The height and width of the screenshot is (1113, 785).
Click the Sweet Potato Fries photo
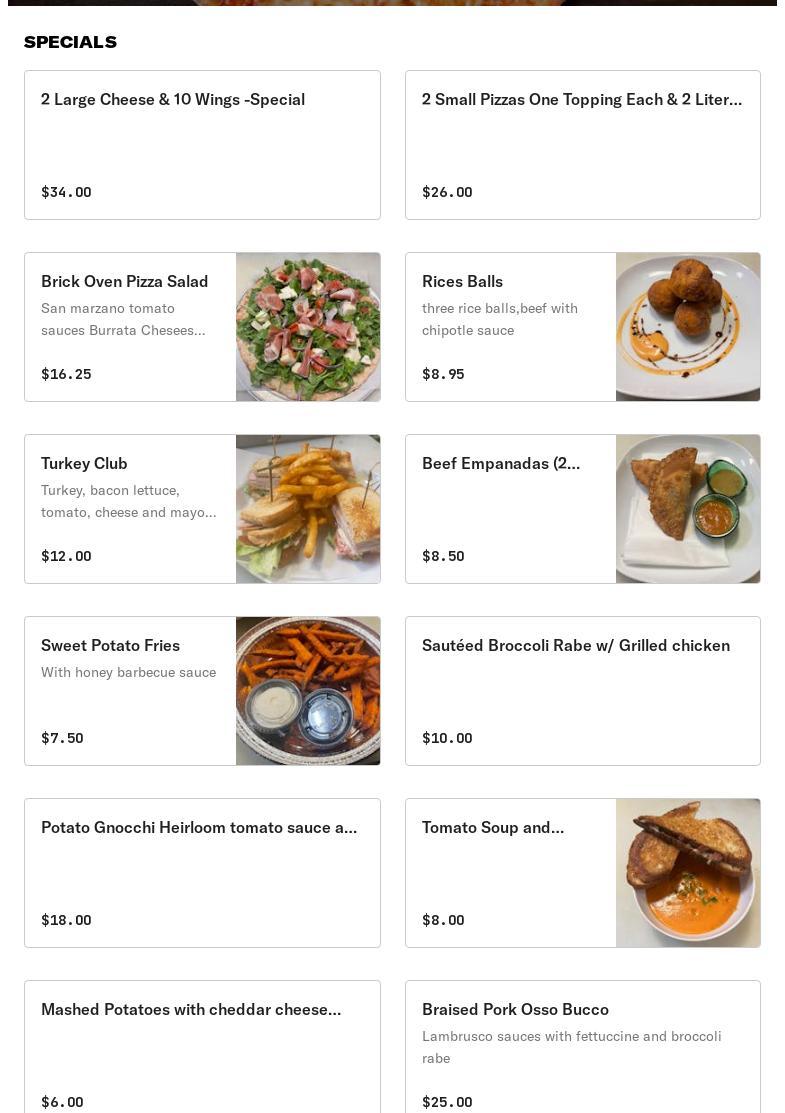[x=308, y=691]
